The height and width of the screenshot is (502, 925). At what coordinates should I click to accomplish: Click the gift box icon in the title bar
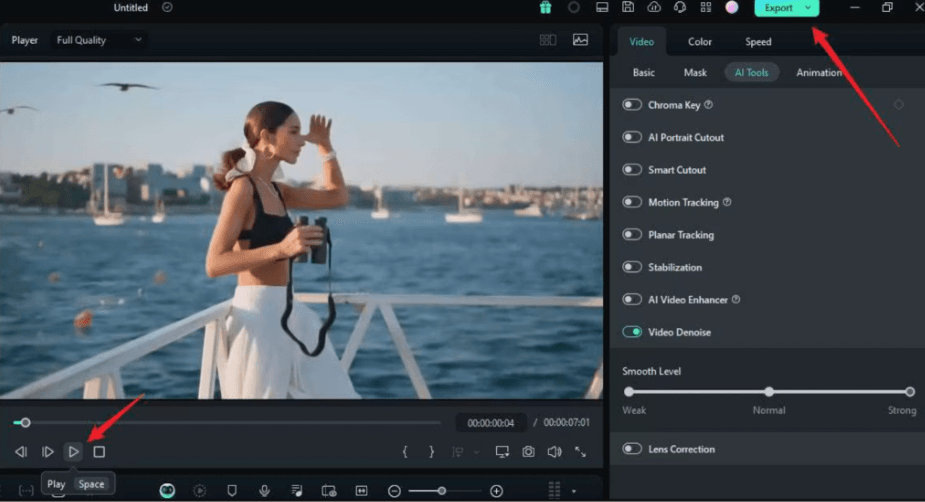545,8
